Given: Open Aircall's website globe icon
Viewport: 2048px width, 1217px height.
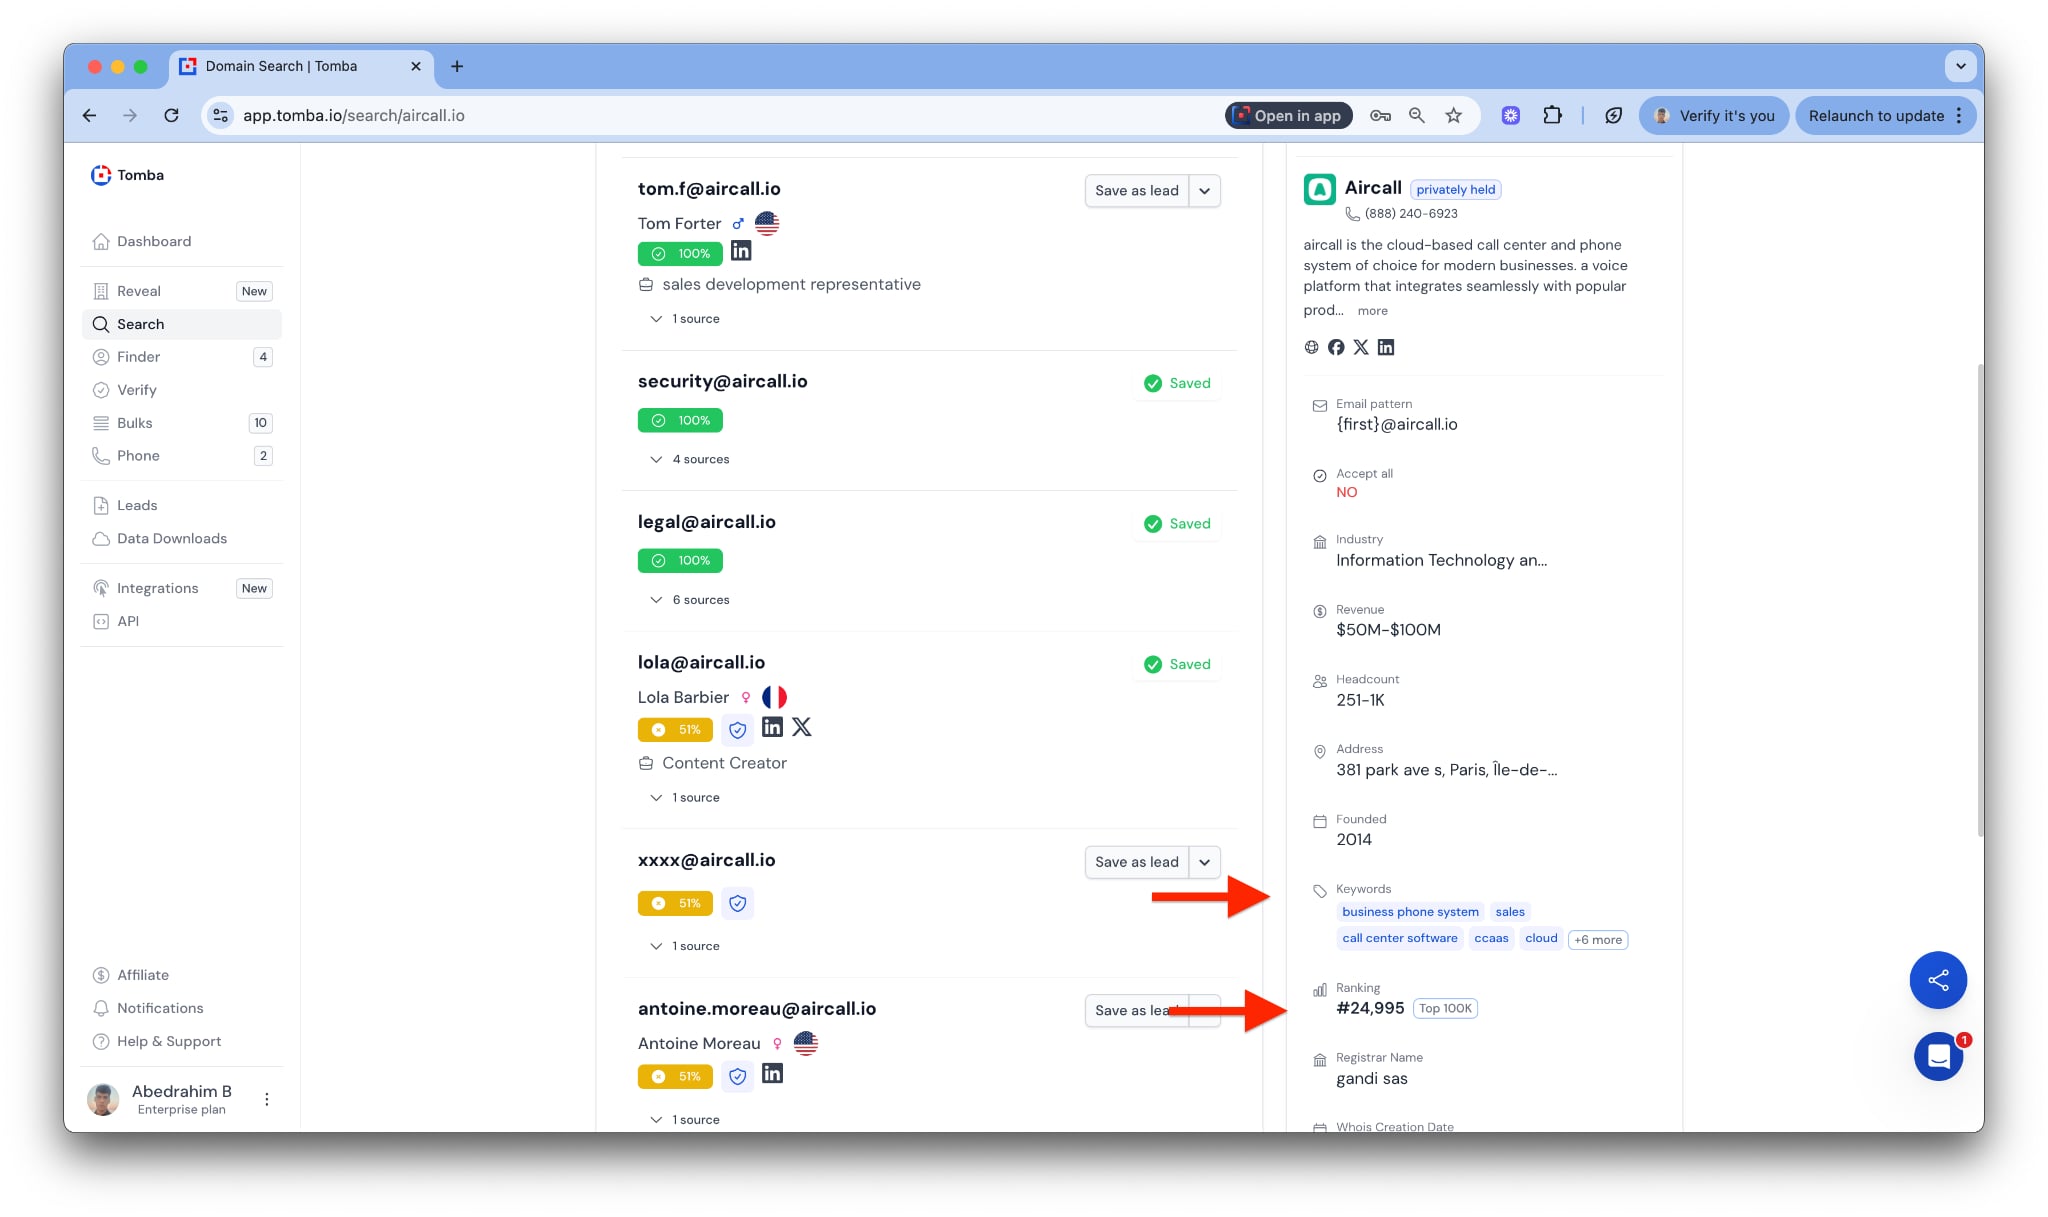Looking at the screenshot, I should [1311, 347].
